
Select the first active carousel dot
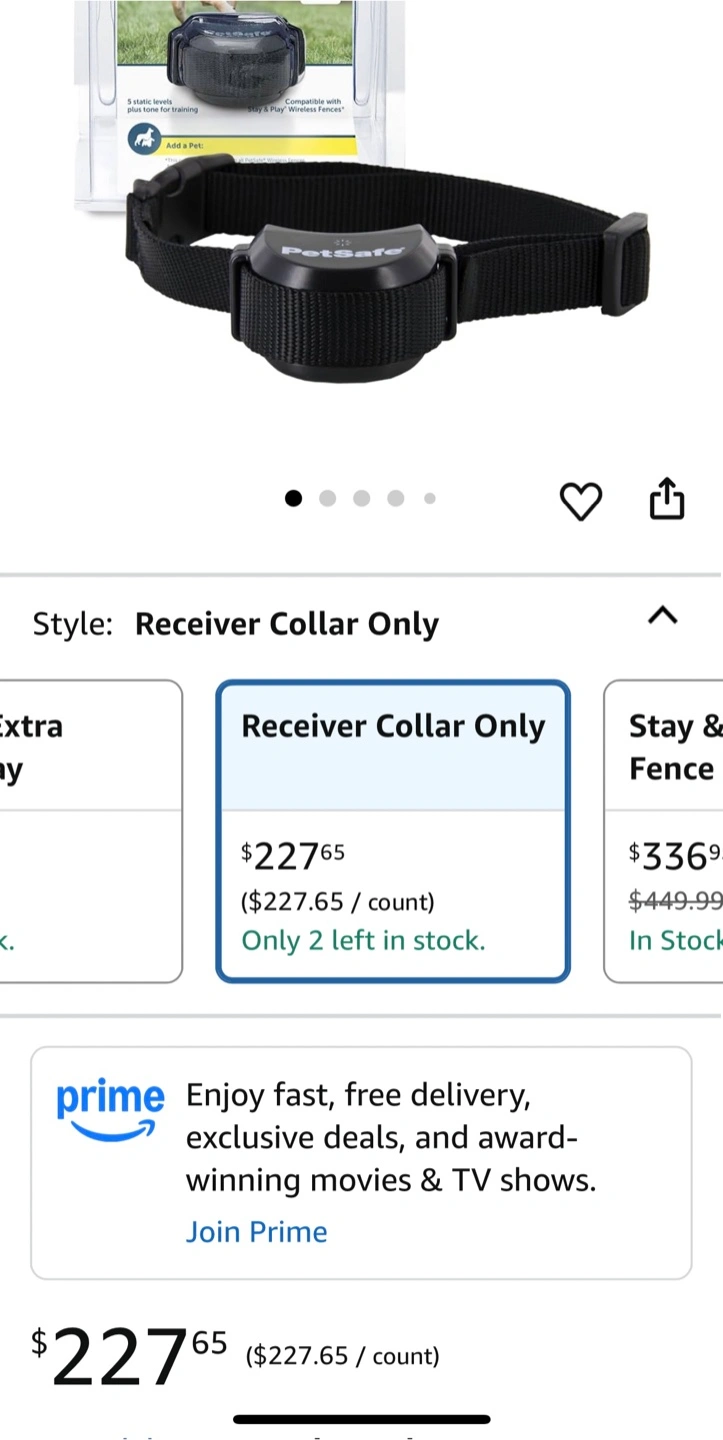tap(293, 498)
